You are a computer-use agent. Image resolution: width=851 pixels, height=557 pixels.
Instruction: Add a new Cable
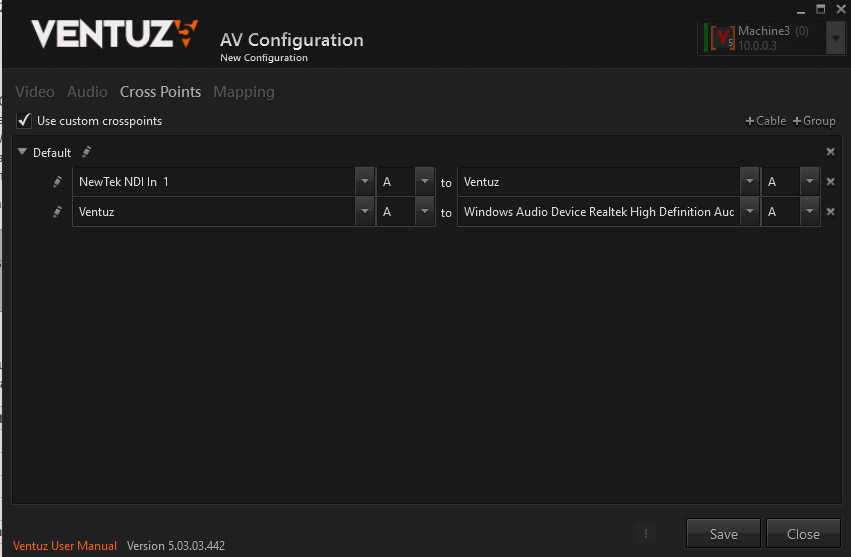tap(766, 121)
